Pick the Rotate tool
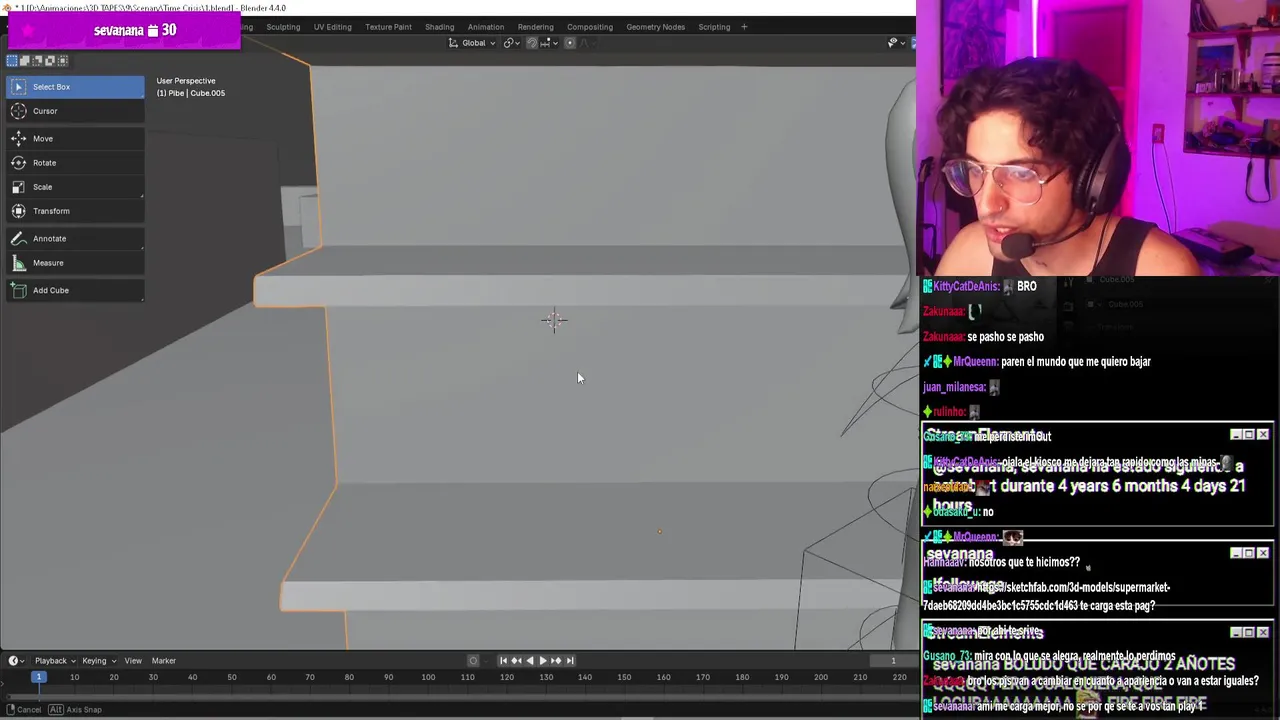Screen dimensions: 1280x720 tap(74, 163)
